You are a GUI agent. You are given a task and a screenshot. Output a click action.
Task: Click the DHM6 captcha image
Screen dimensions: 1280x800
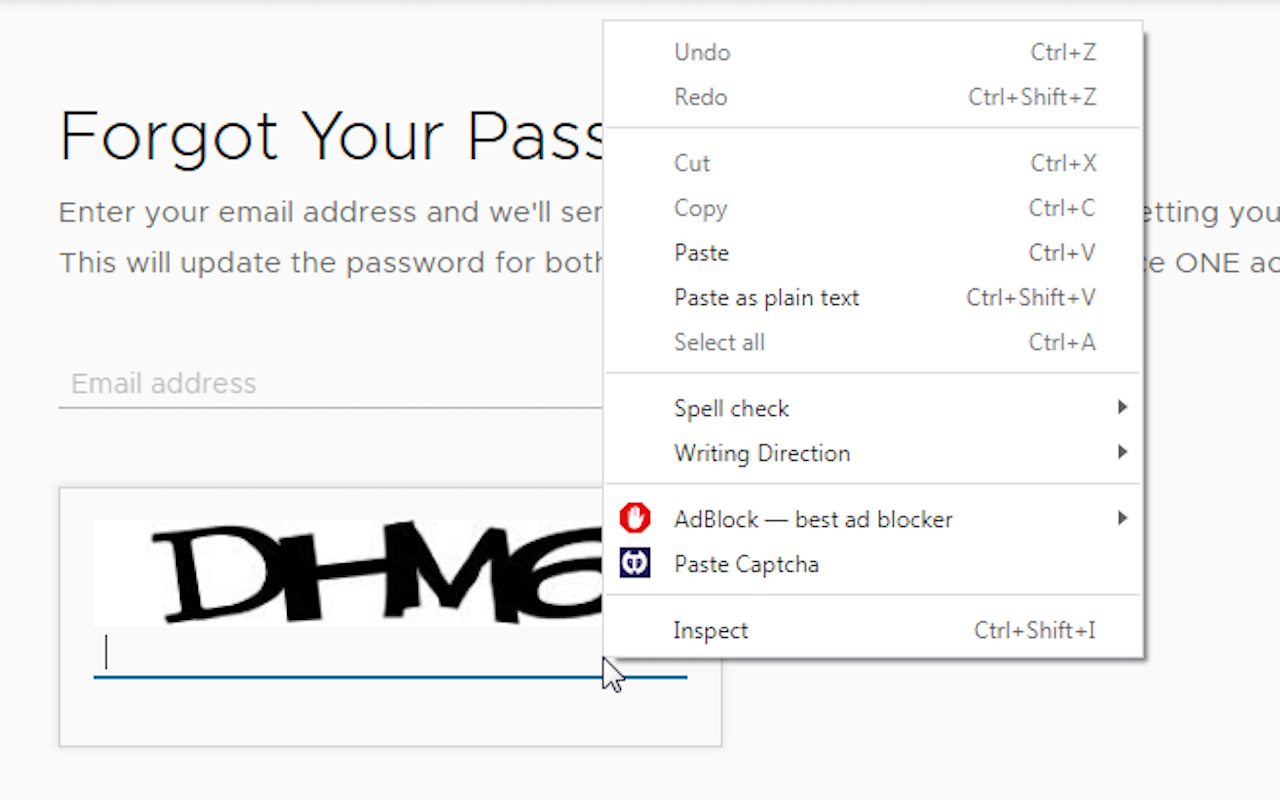pos(349,573)
